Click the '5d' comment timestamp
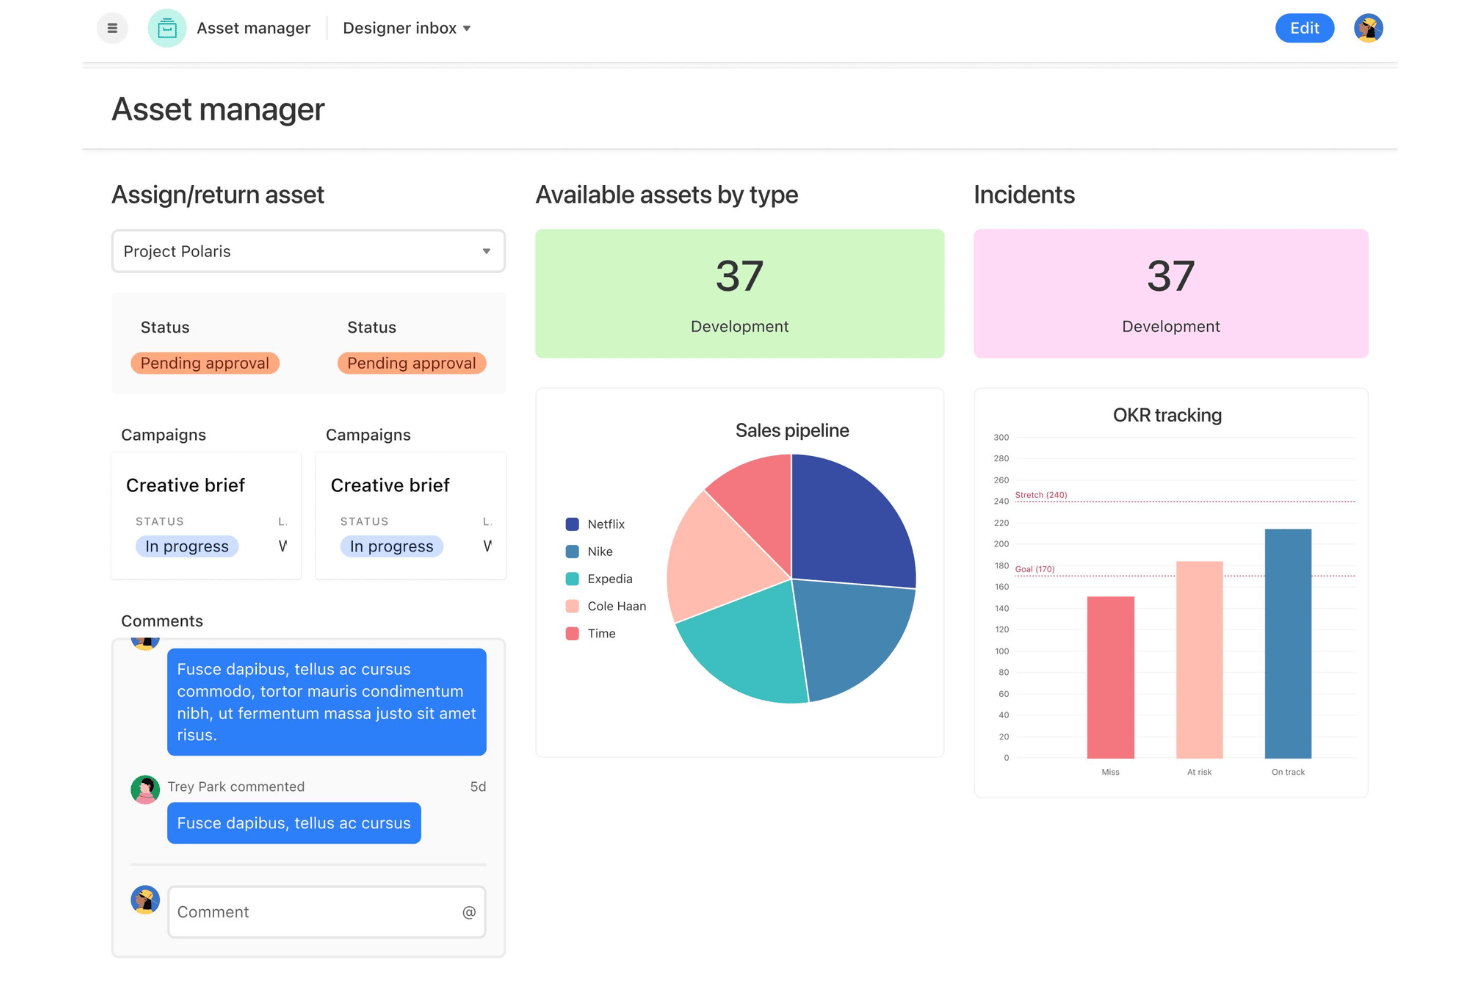The height and width of the screenshot is (987, 1480). (x=478, y=787)
